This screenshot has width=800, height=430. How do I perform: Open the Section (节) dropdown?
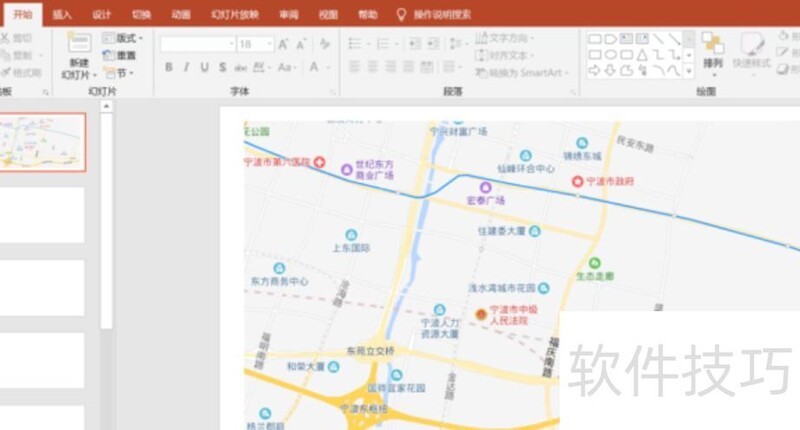[119, 73]
